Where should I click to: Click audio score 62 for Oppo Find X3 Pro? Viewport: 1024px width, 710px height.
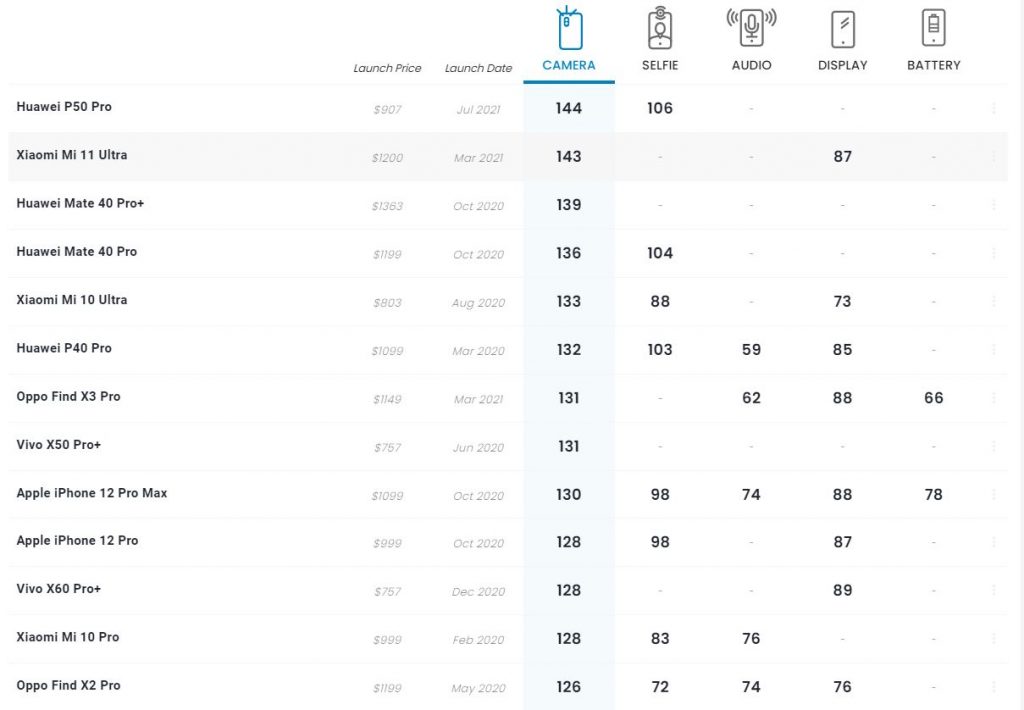(x=751, y=398)
